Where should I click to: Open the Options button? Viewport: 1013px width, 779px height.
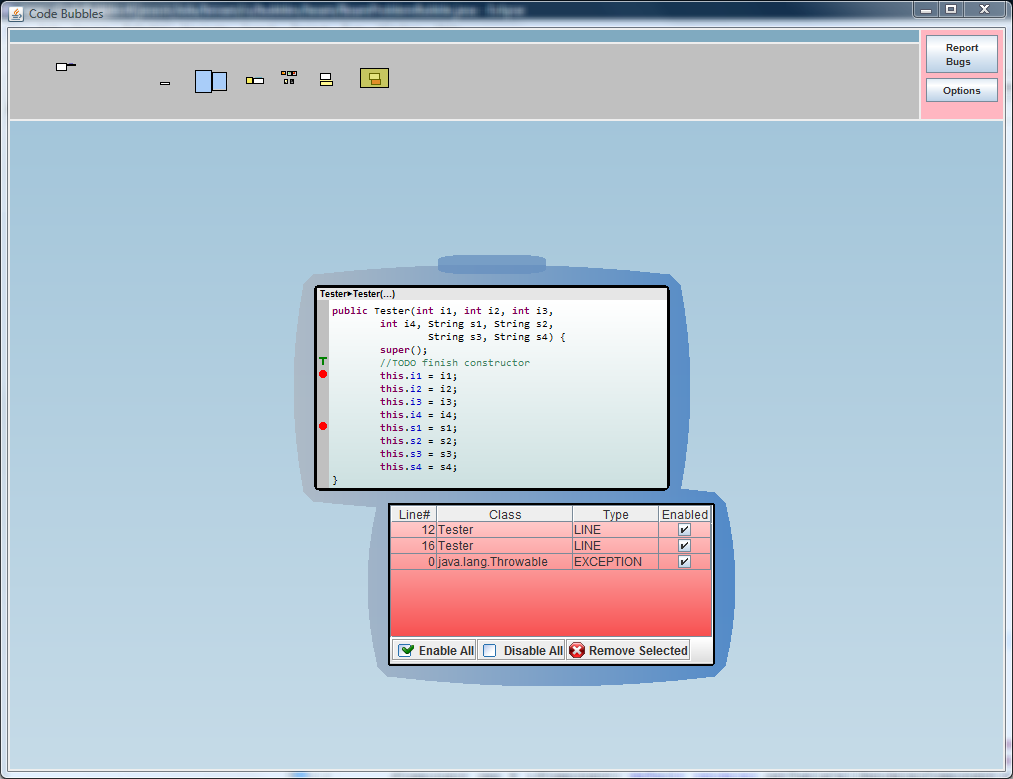click(x=961, y=90)
